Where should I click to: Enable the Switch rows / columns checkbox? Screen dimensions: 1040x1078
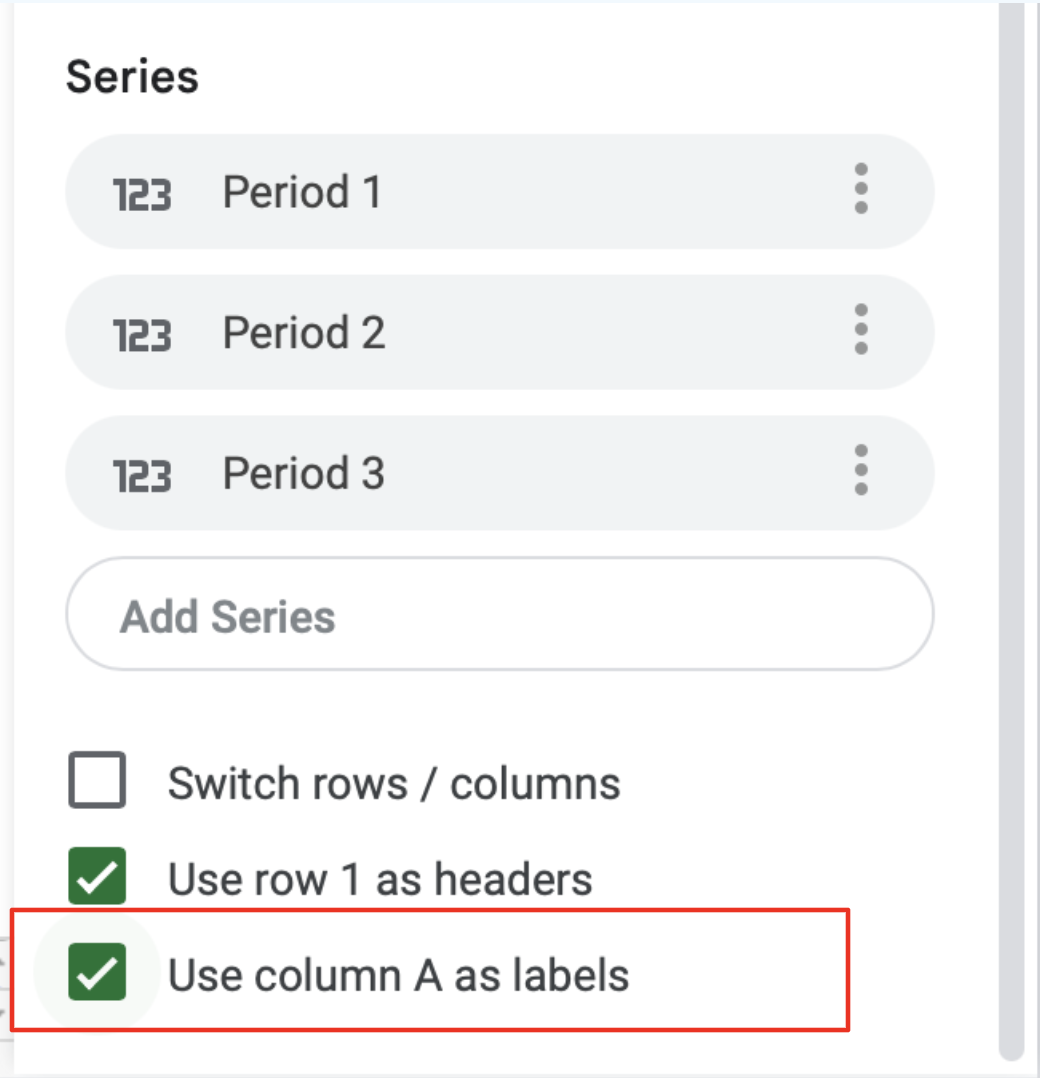click(x=97, y=780)
